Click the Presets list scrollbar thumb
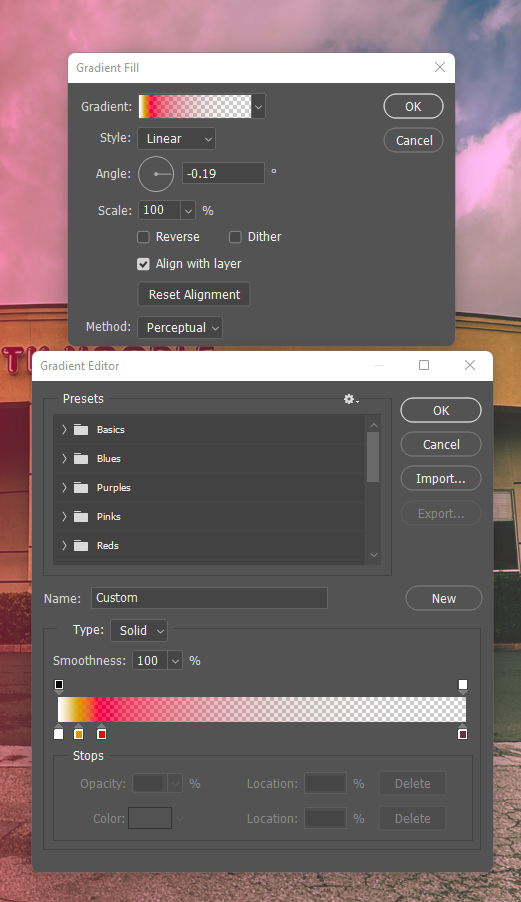The image size is (521, 902). (373, 457)
